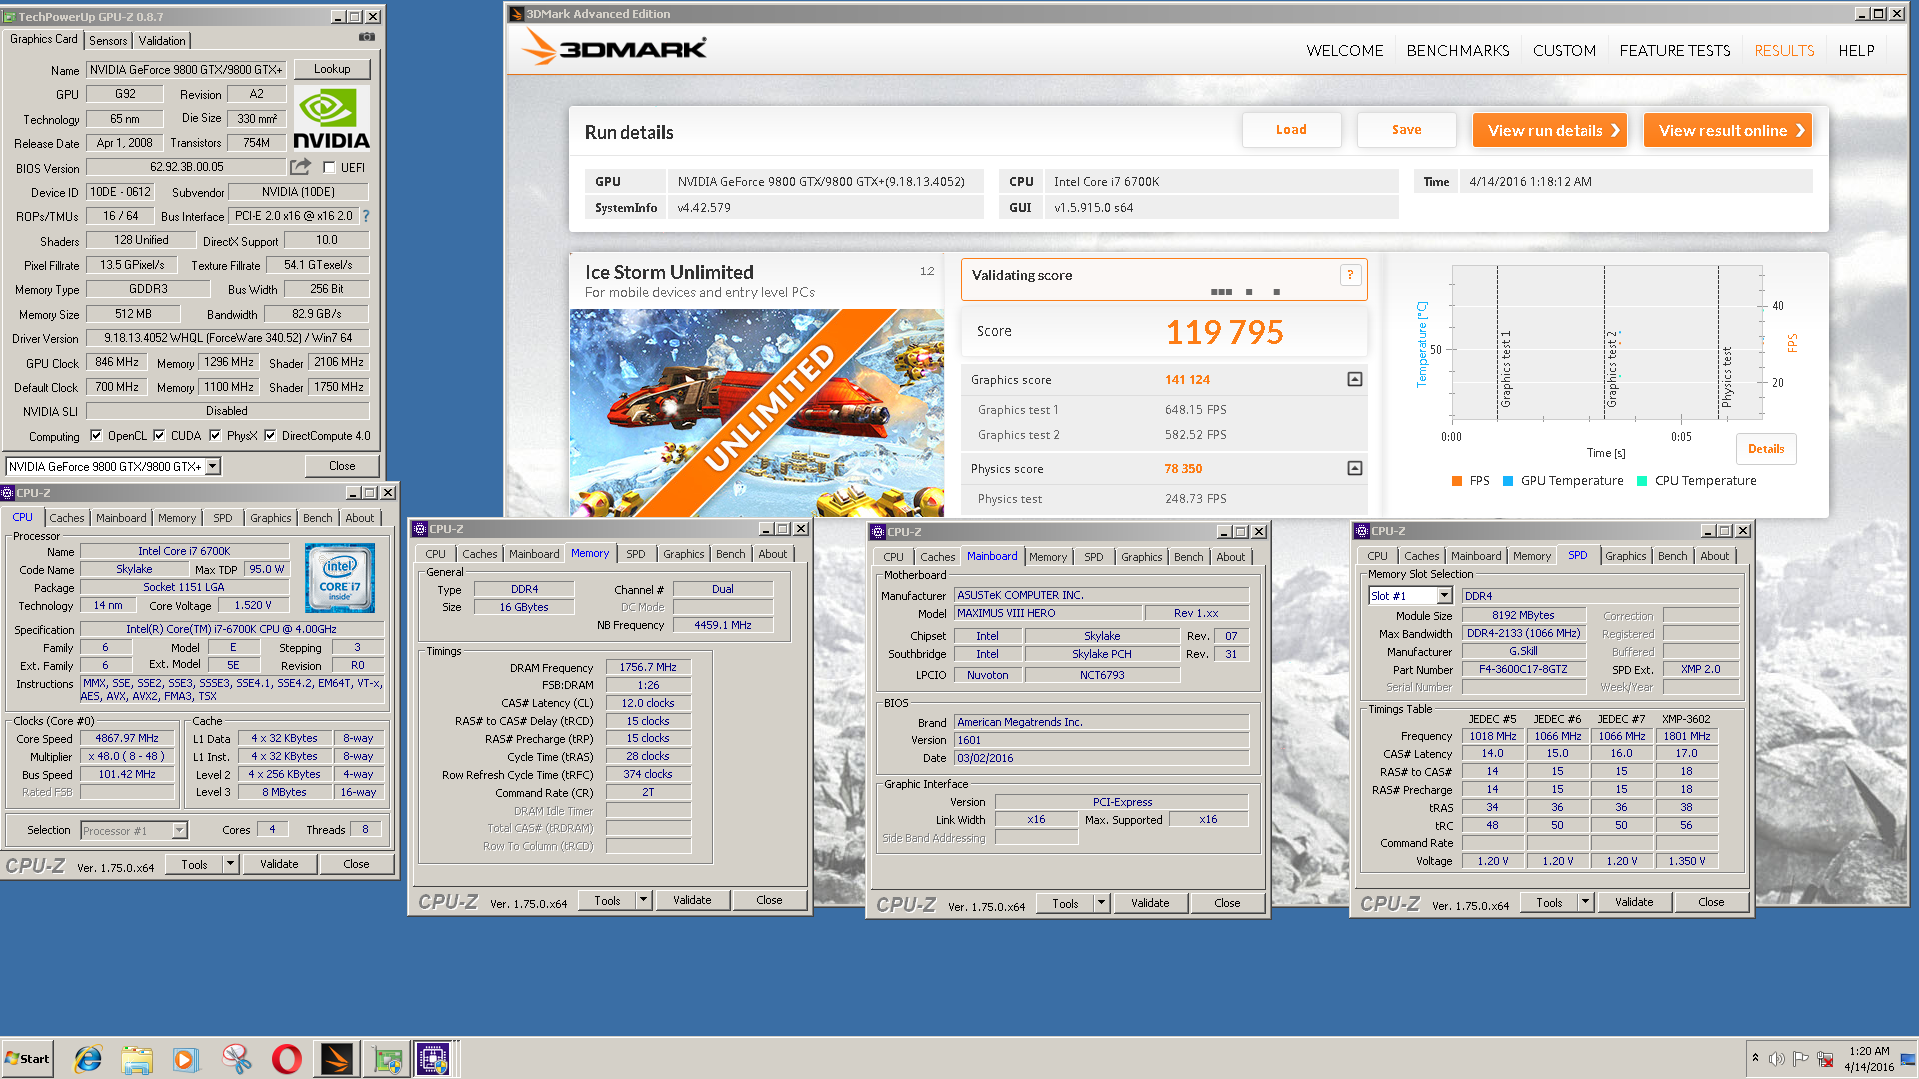Toggle the OpenCL checkbox in GPU-Z
Screen dimensions: 1919x1079
pos(96,436)
